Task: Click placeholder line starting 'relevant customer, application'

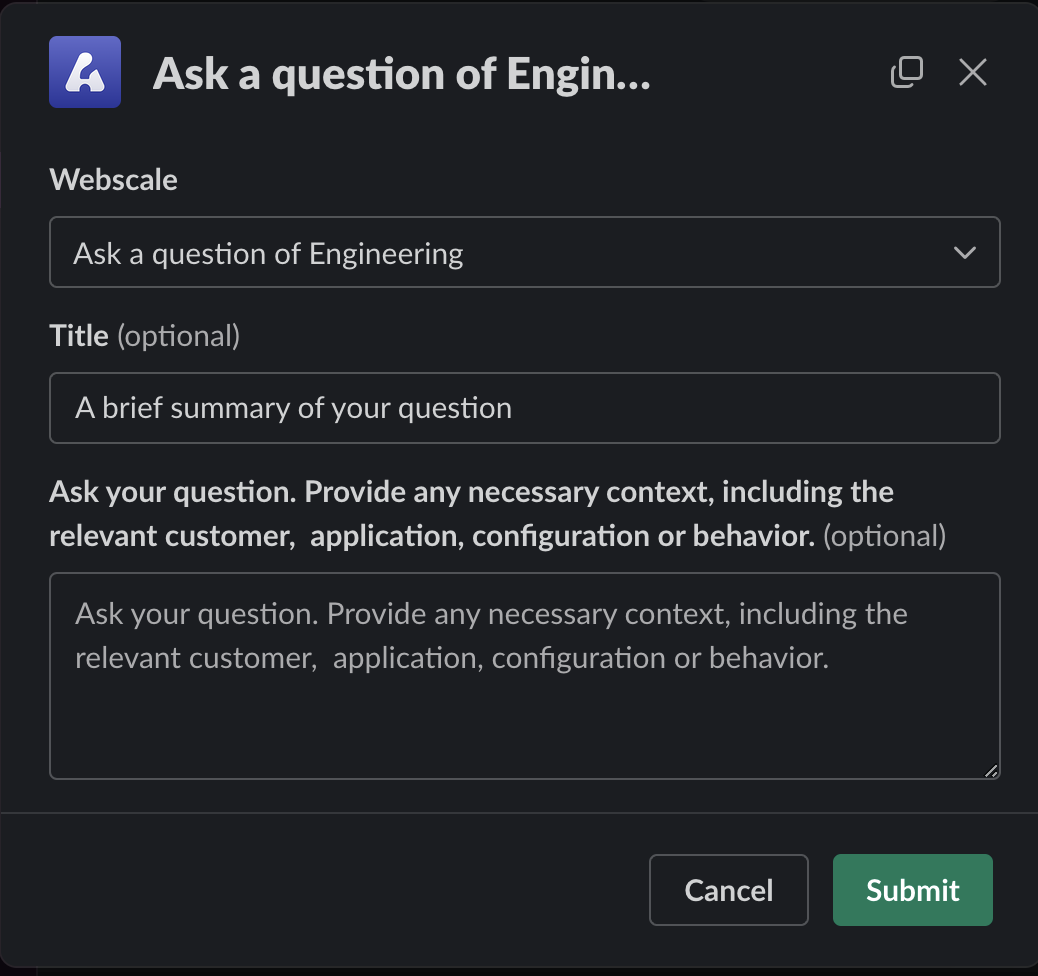Action: (x=452, y=658)
